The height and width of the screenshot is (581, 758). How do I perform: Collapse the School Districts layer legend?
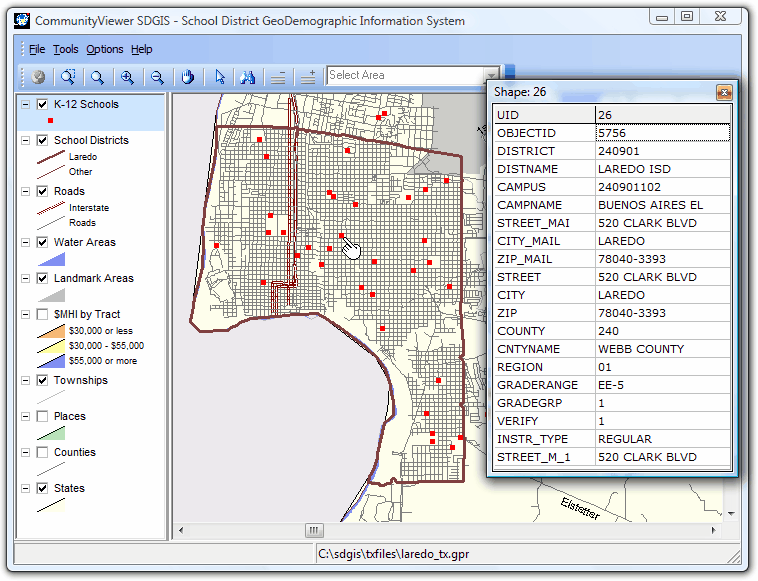(24, 141)
